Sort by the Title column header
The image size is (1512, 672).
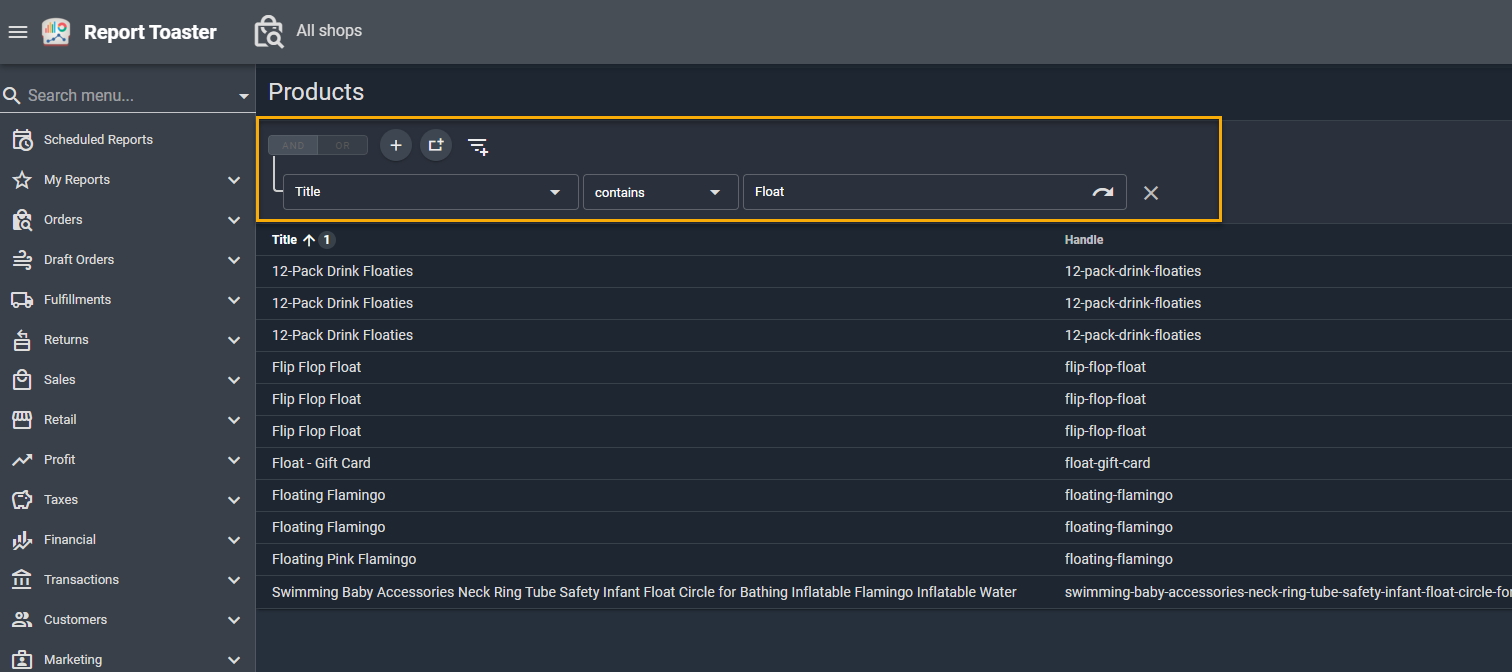285,240
